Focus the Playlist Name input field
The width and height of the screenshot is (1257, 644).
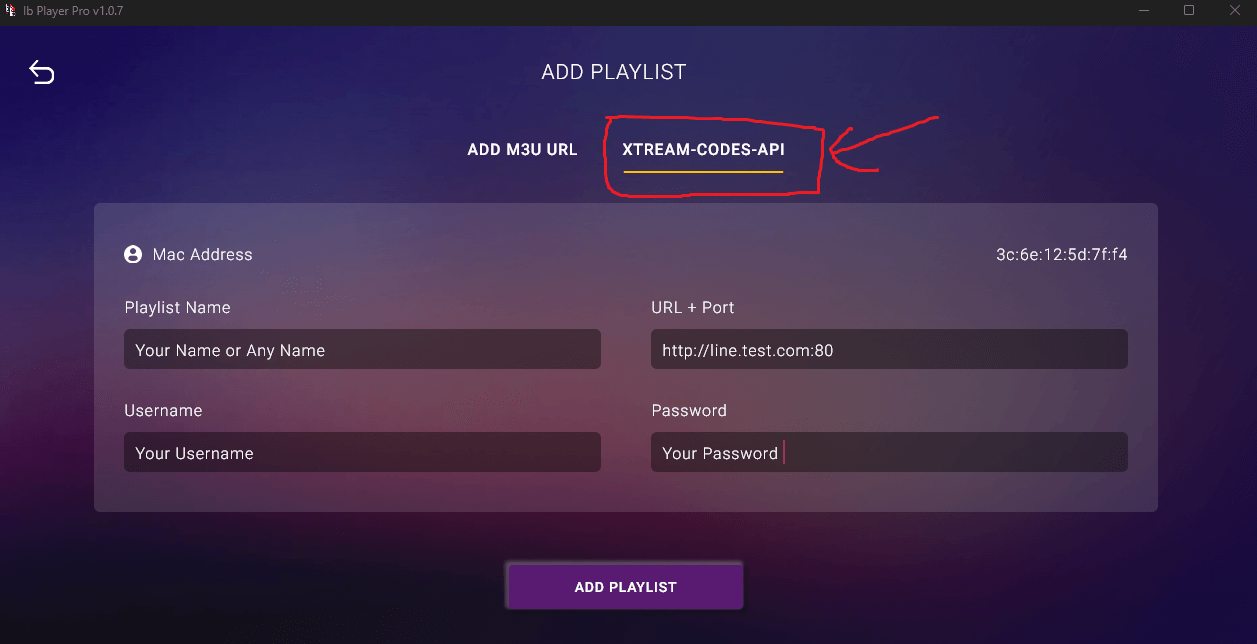362,350
